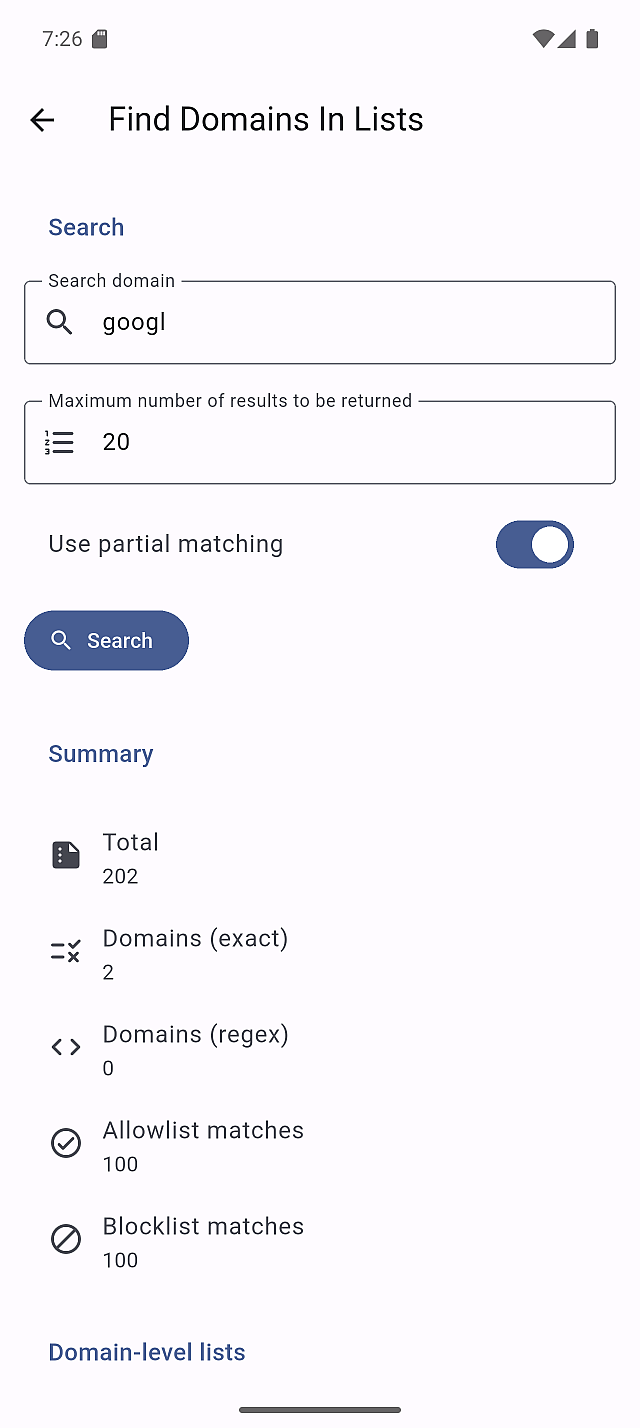Click the numbered list icon beside 20
640x1428 pixels.
coord(60,442)
